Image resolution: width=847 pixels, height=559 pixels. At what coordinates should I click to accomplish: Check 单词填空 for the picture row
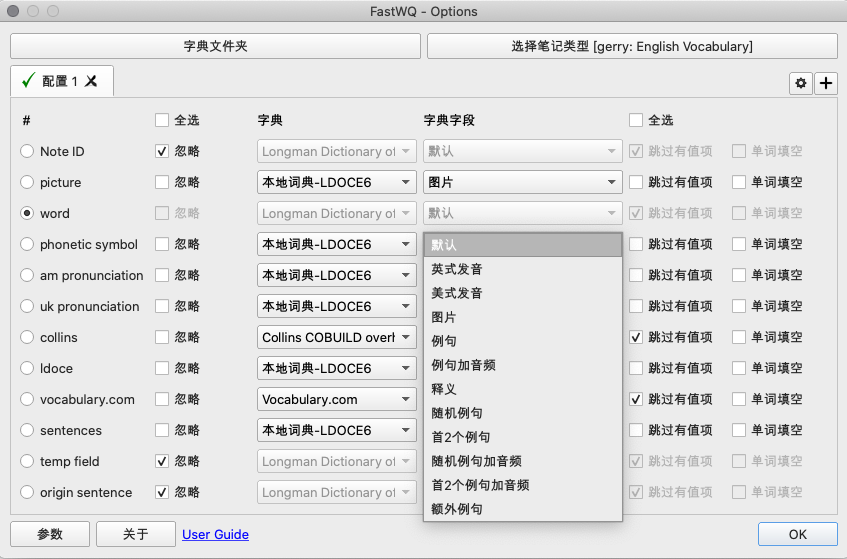(739, 183)
